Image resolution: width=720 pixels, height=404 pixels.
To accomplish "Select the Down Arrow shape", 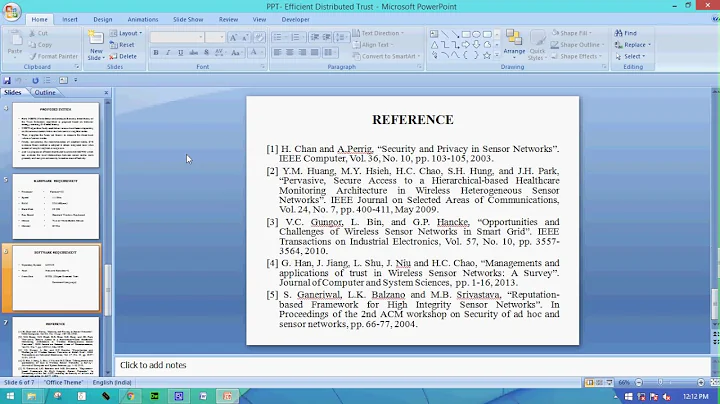I will point(476,45).
